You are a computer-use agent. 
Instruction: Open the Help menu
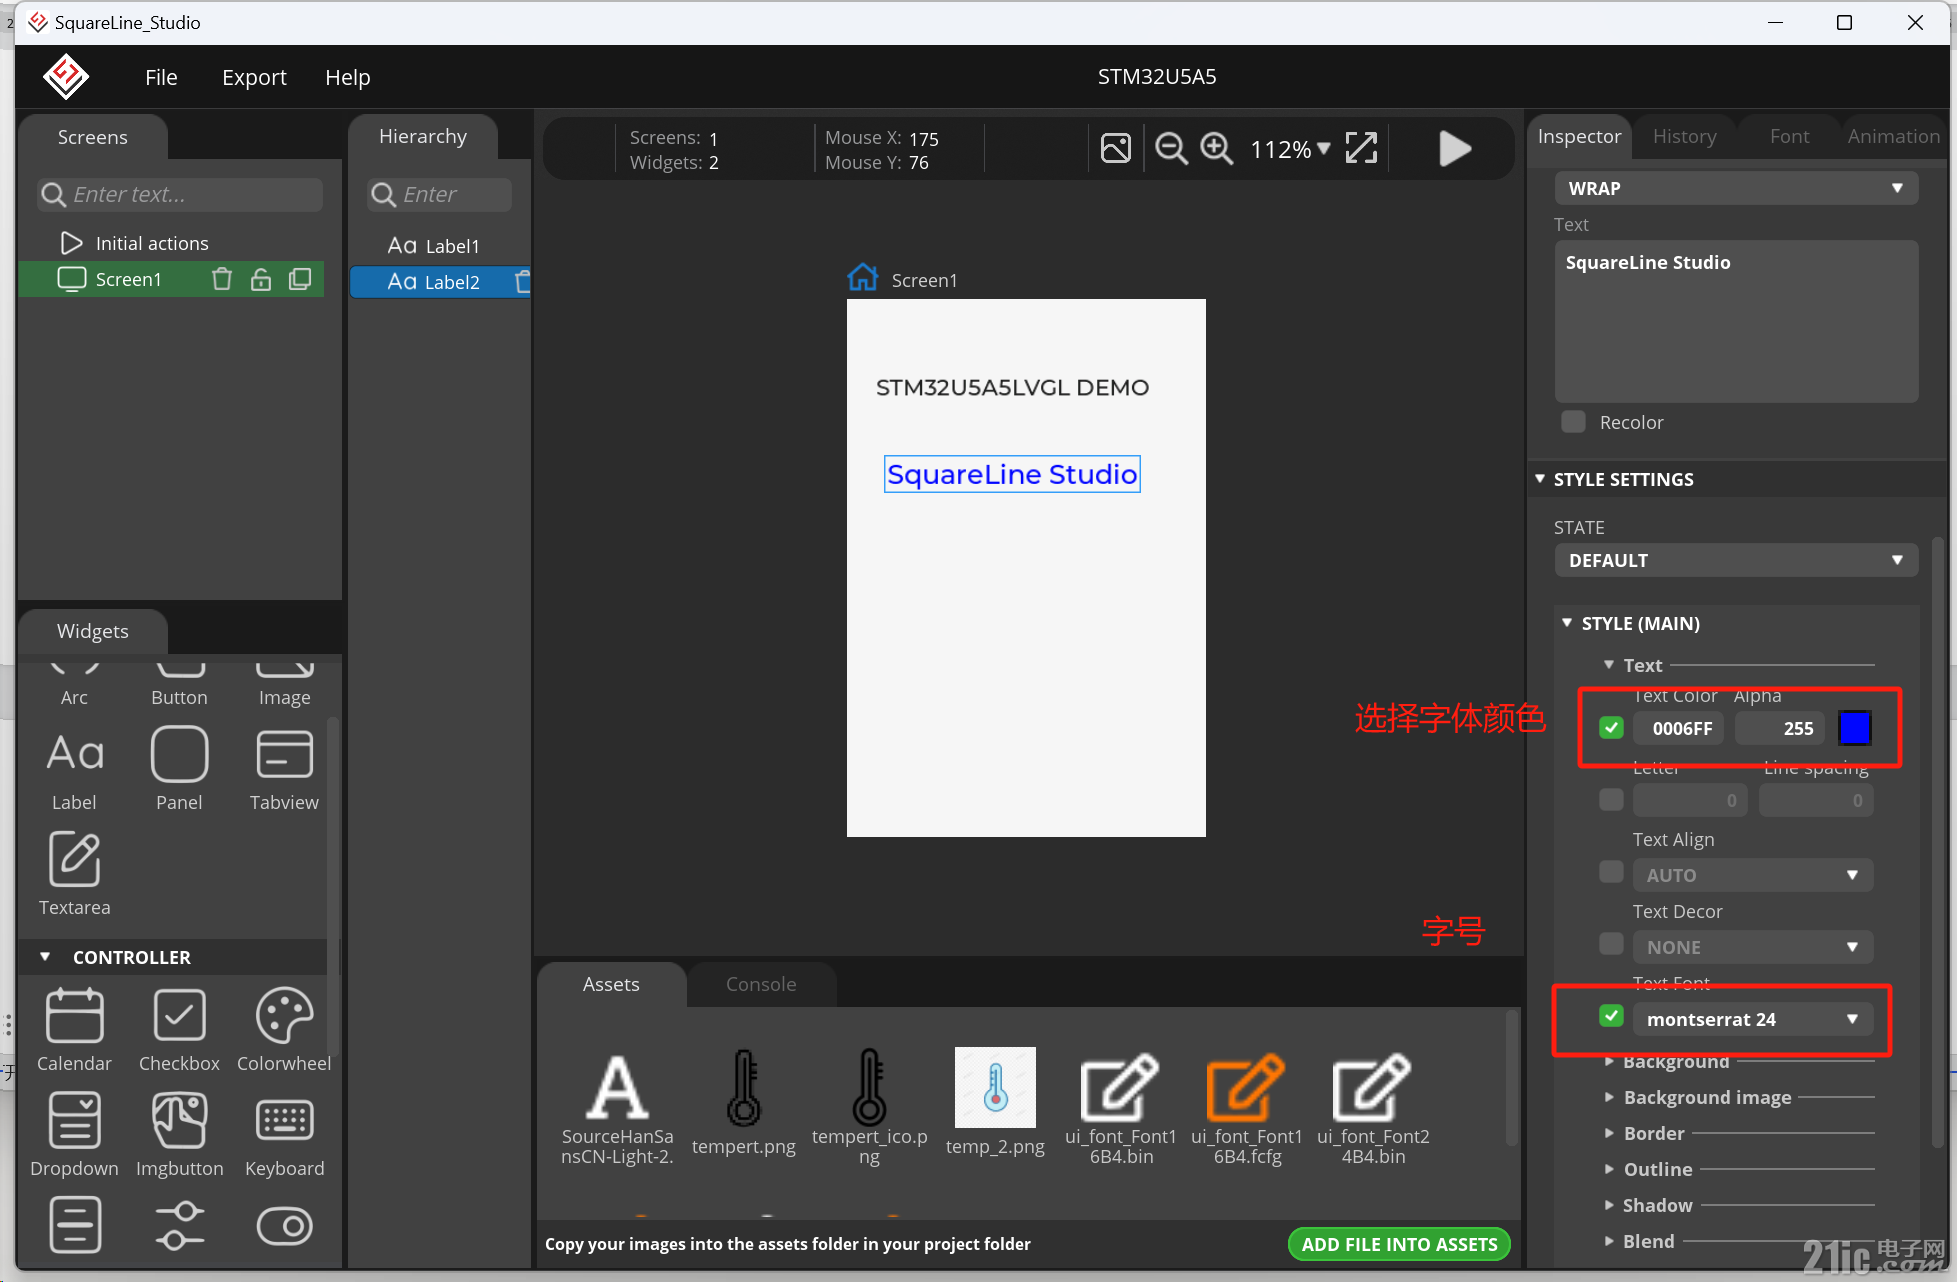347,77
